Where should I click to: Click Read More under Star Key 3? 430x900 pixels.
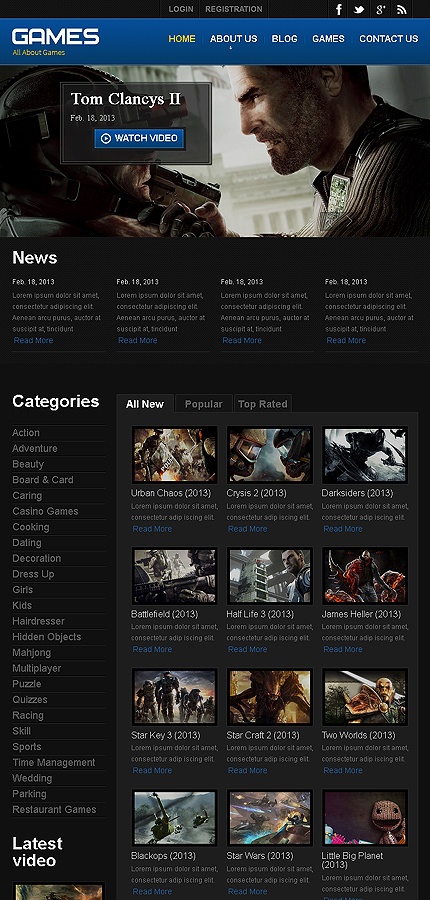pyautogui.click(x=152, y=770)
